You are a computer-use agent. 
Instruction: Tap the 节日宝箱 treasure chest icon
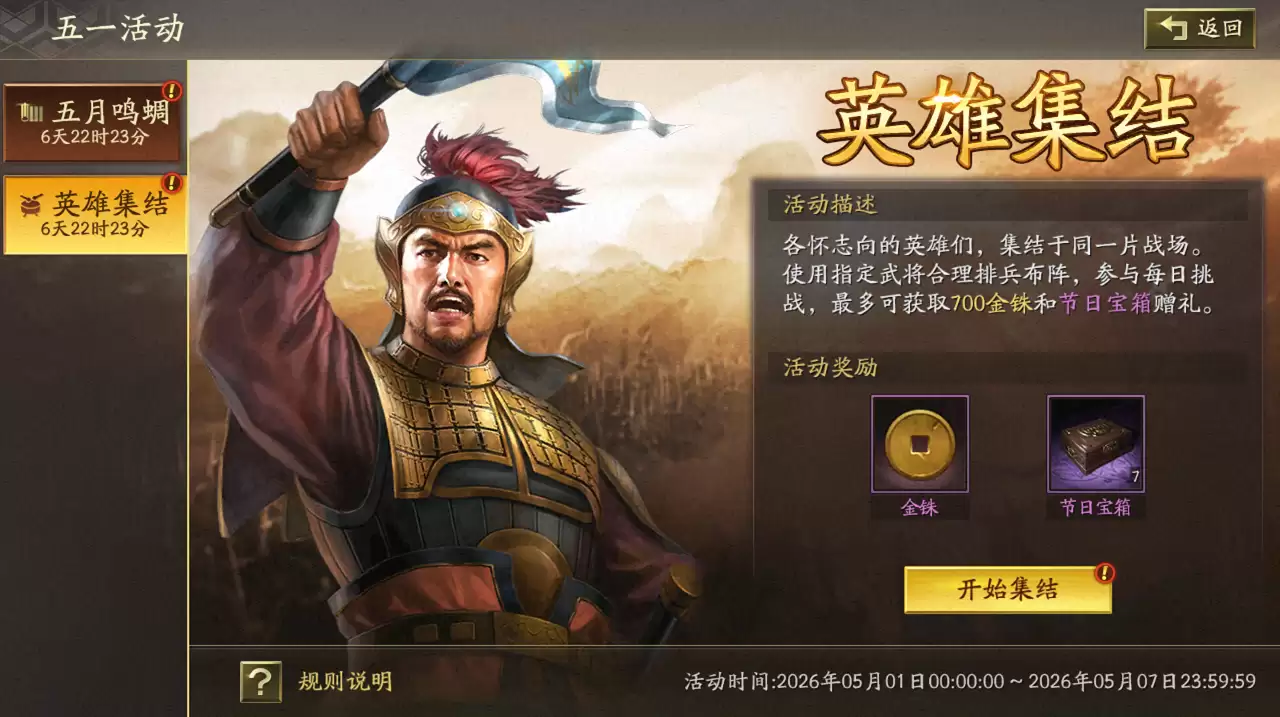pyautogui.click(x=1095, y=444)
